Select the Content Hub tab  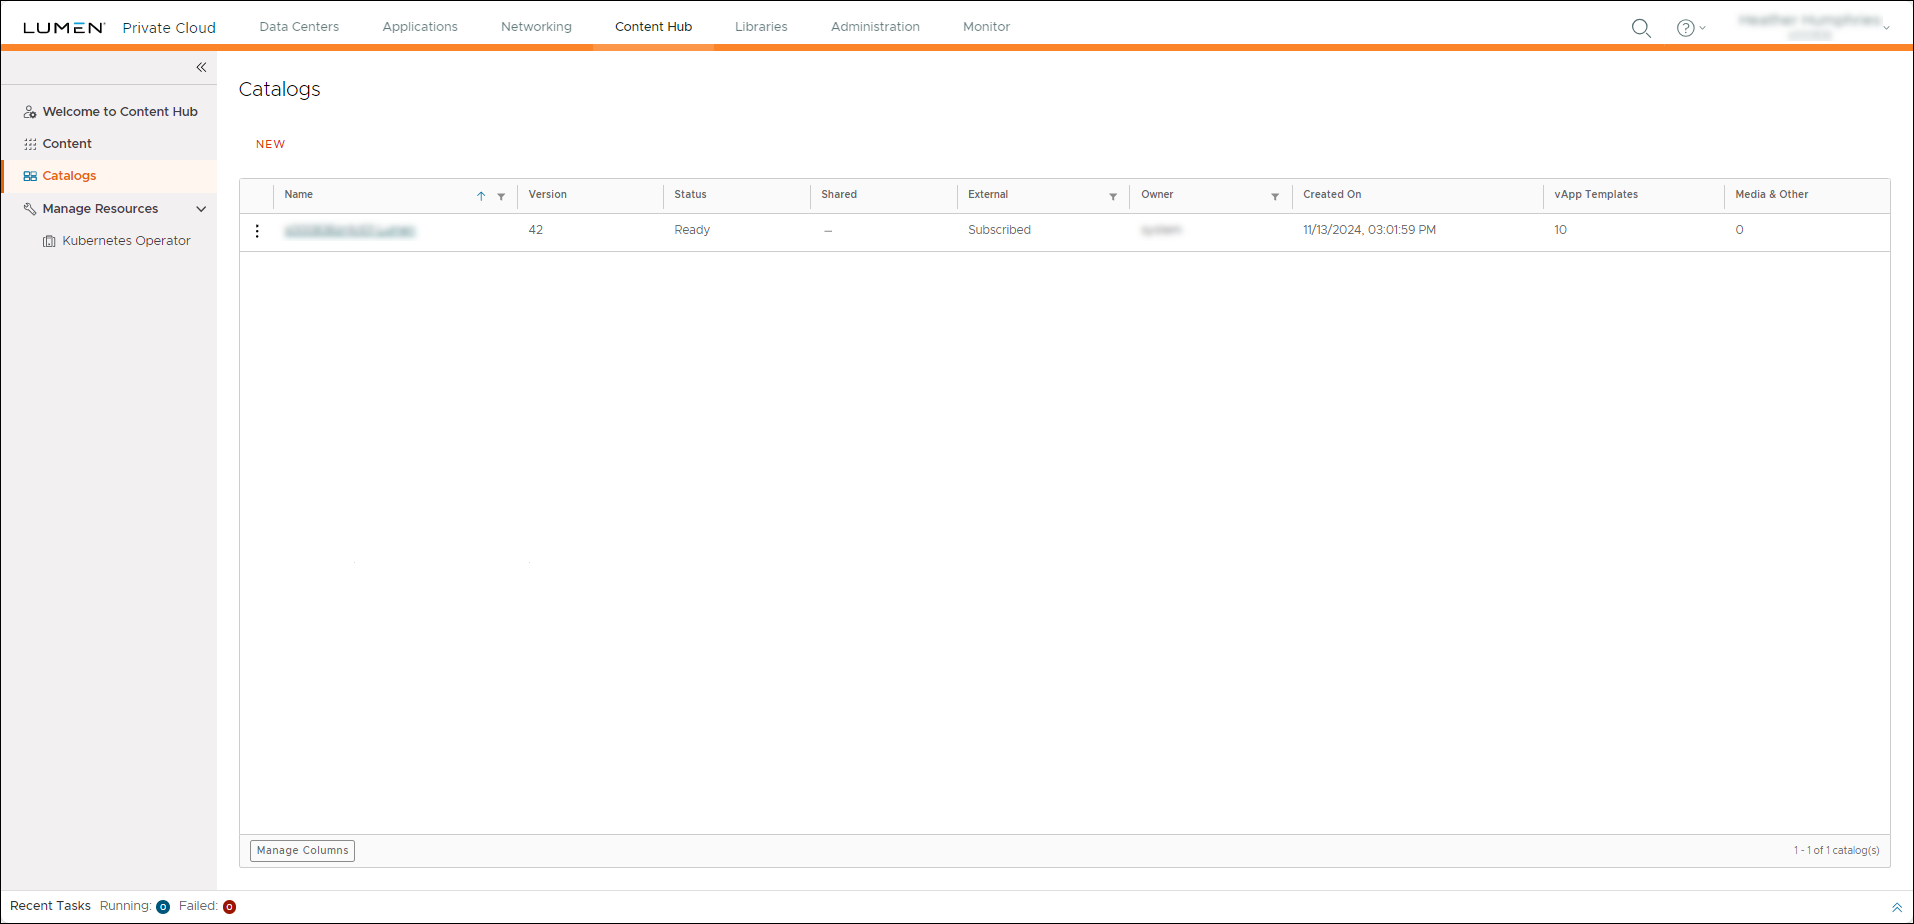point(653,27)
